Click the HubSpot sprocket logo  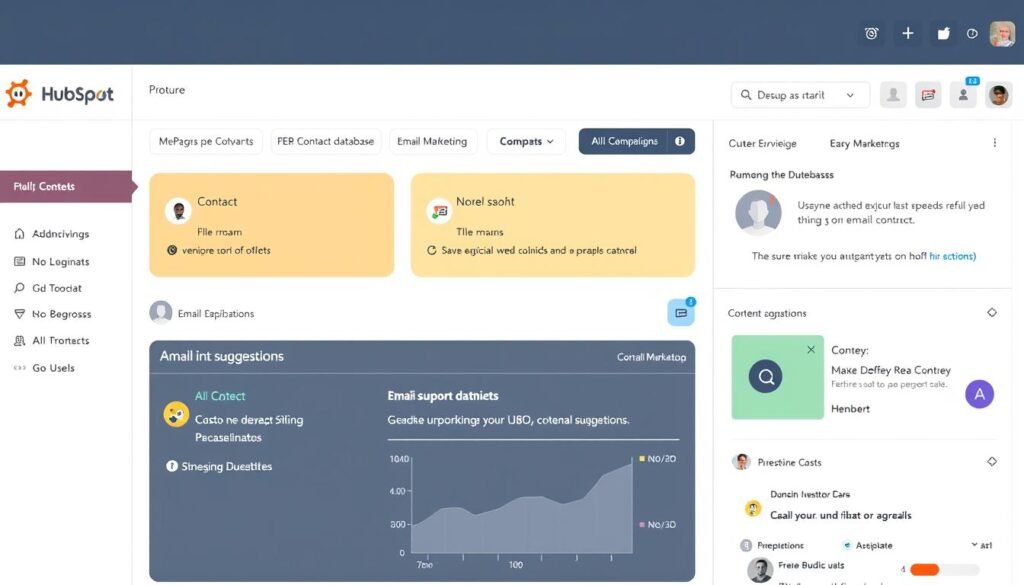coord(17,93)
